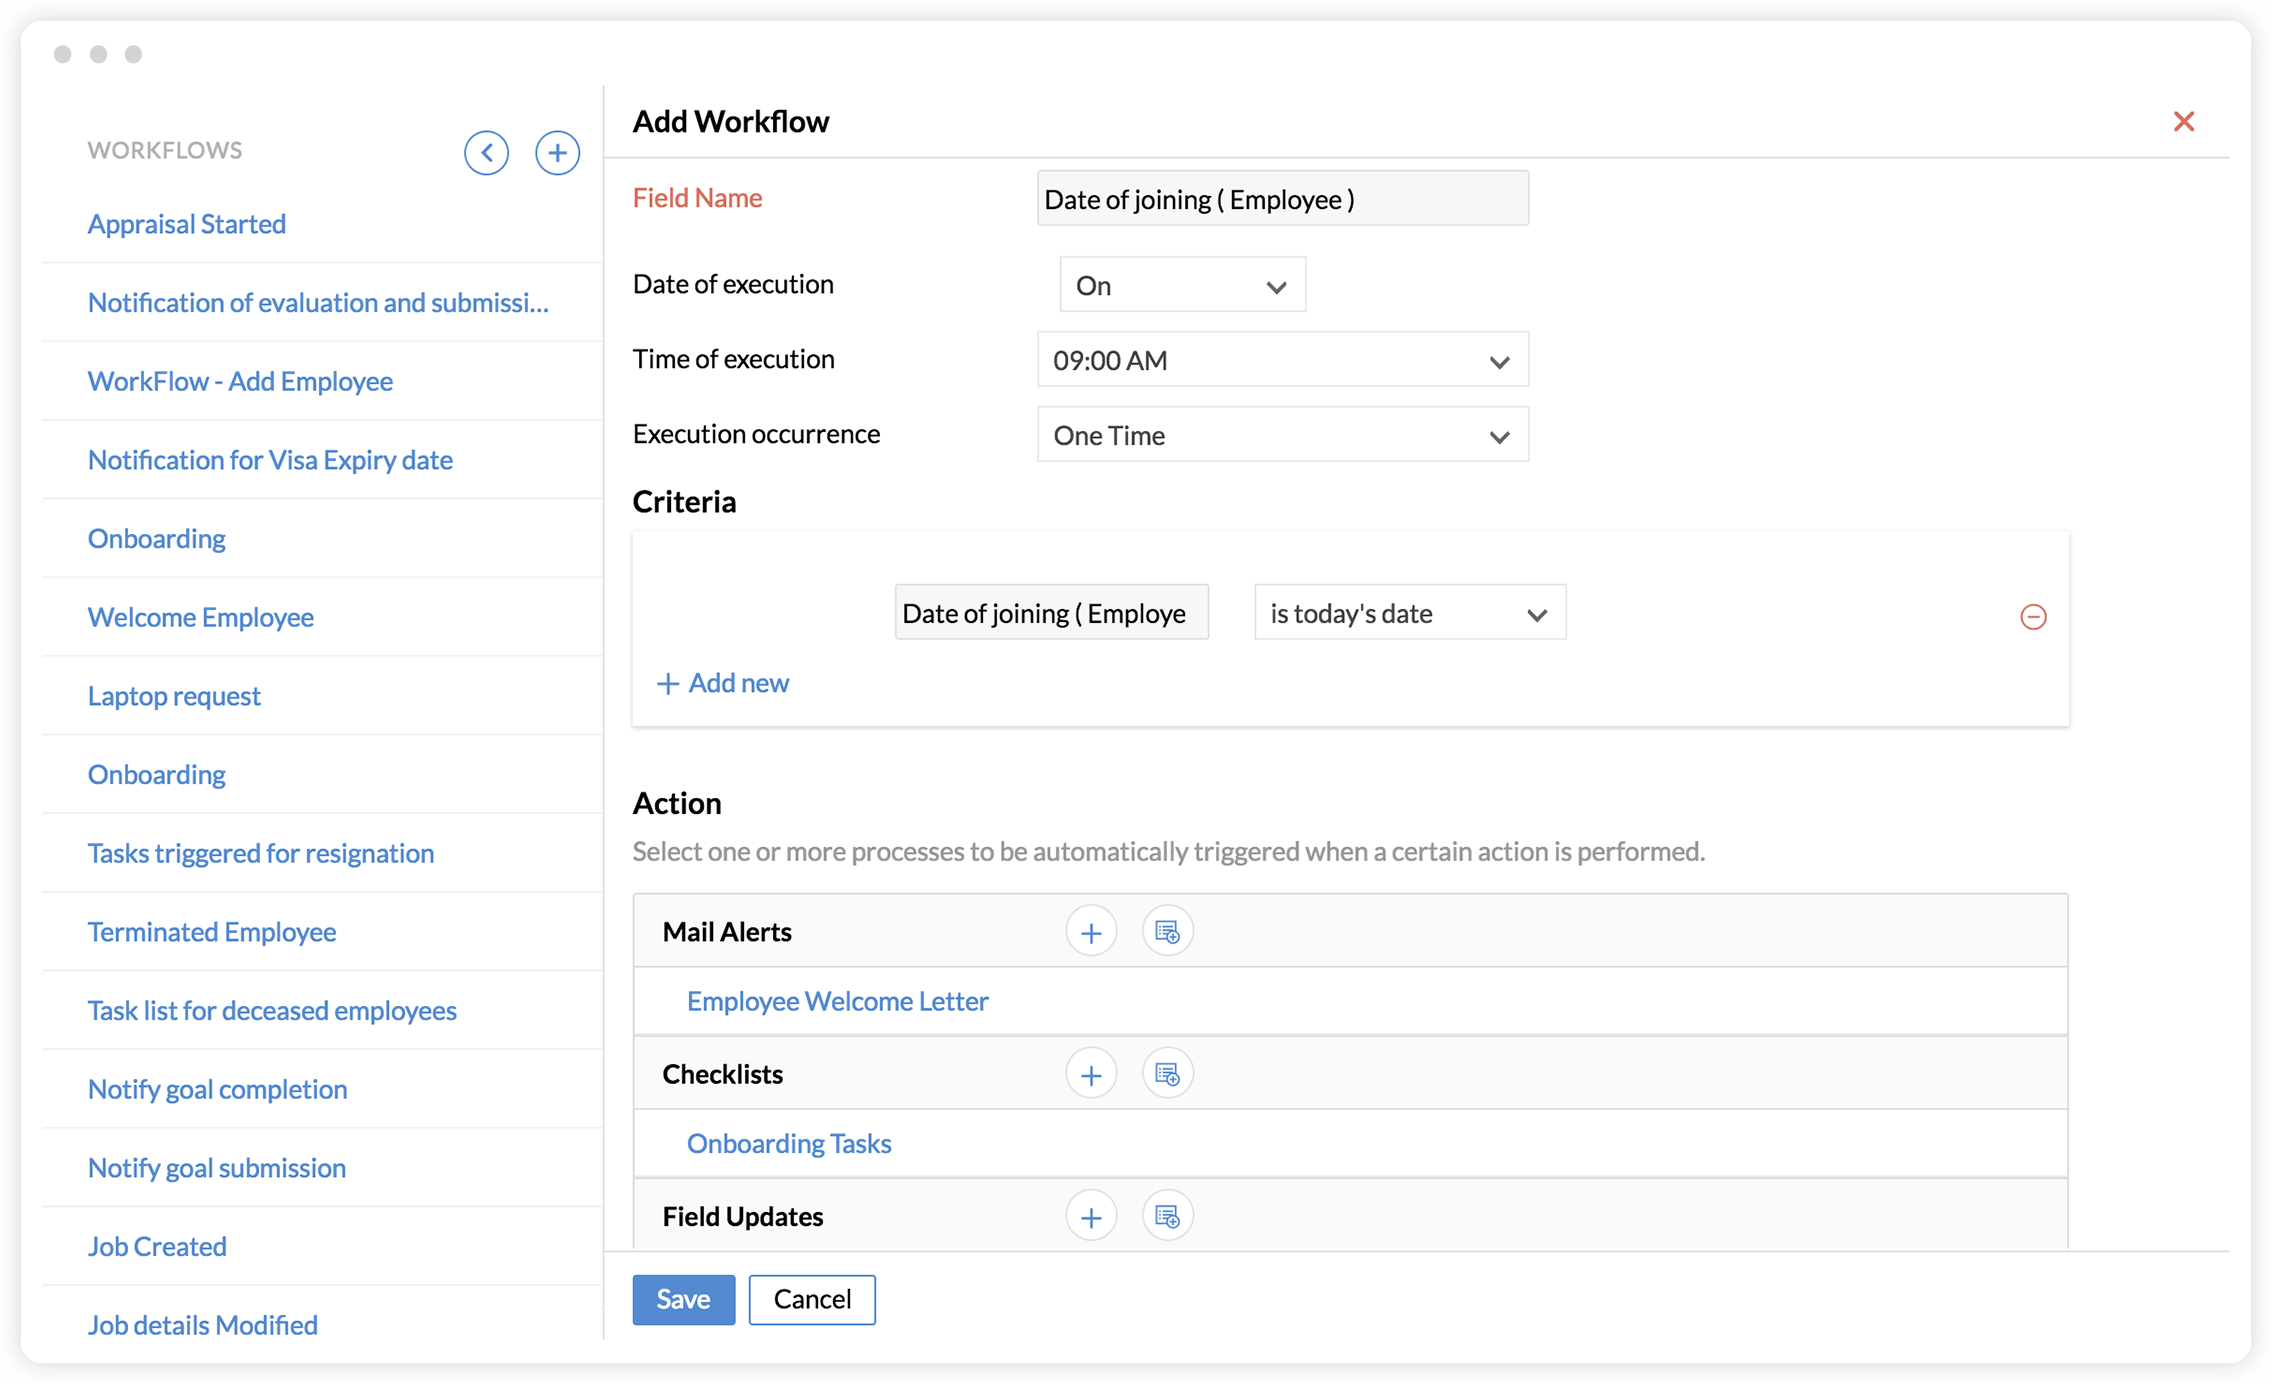Choose an existing Checklist icon

1167,1074
